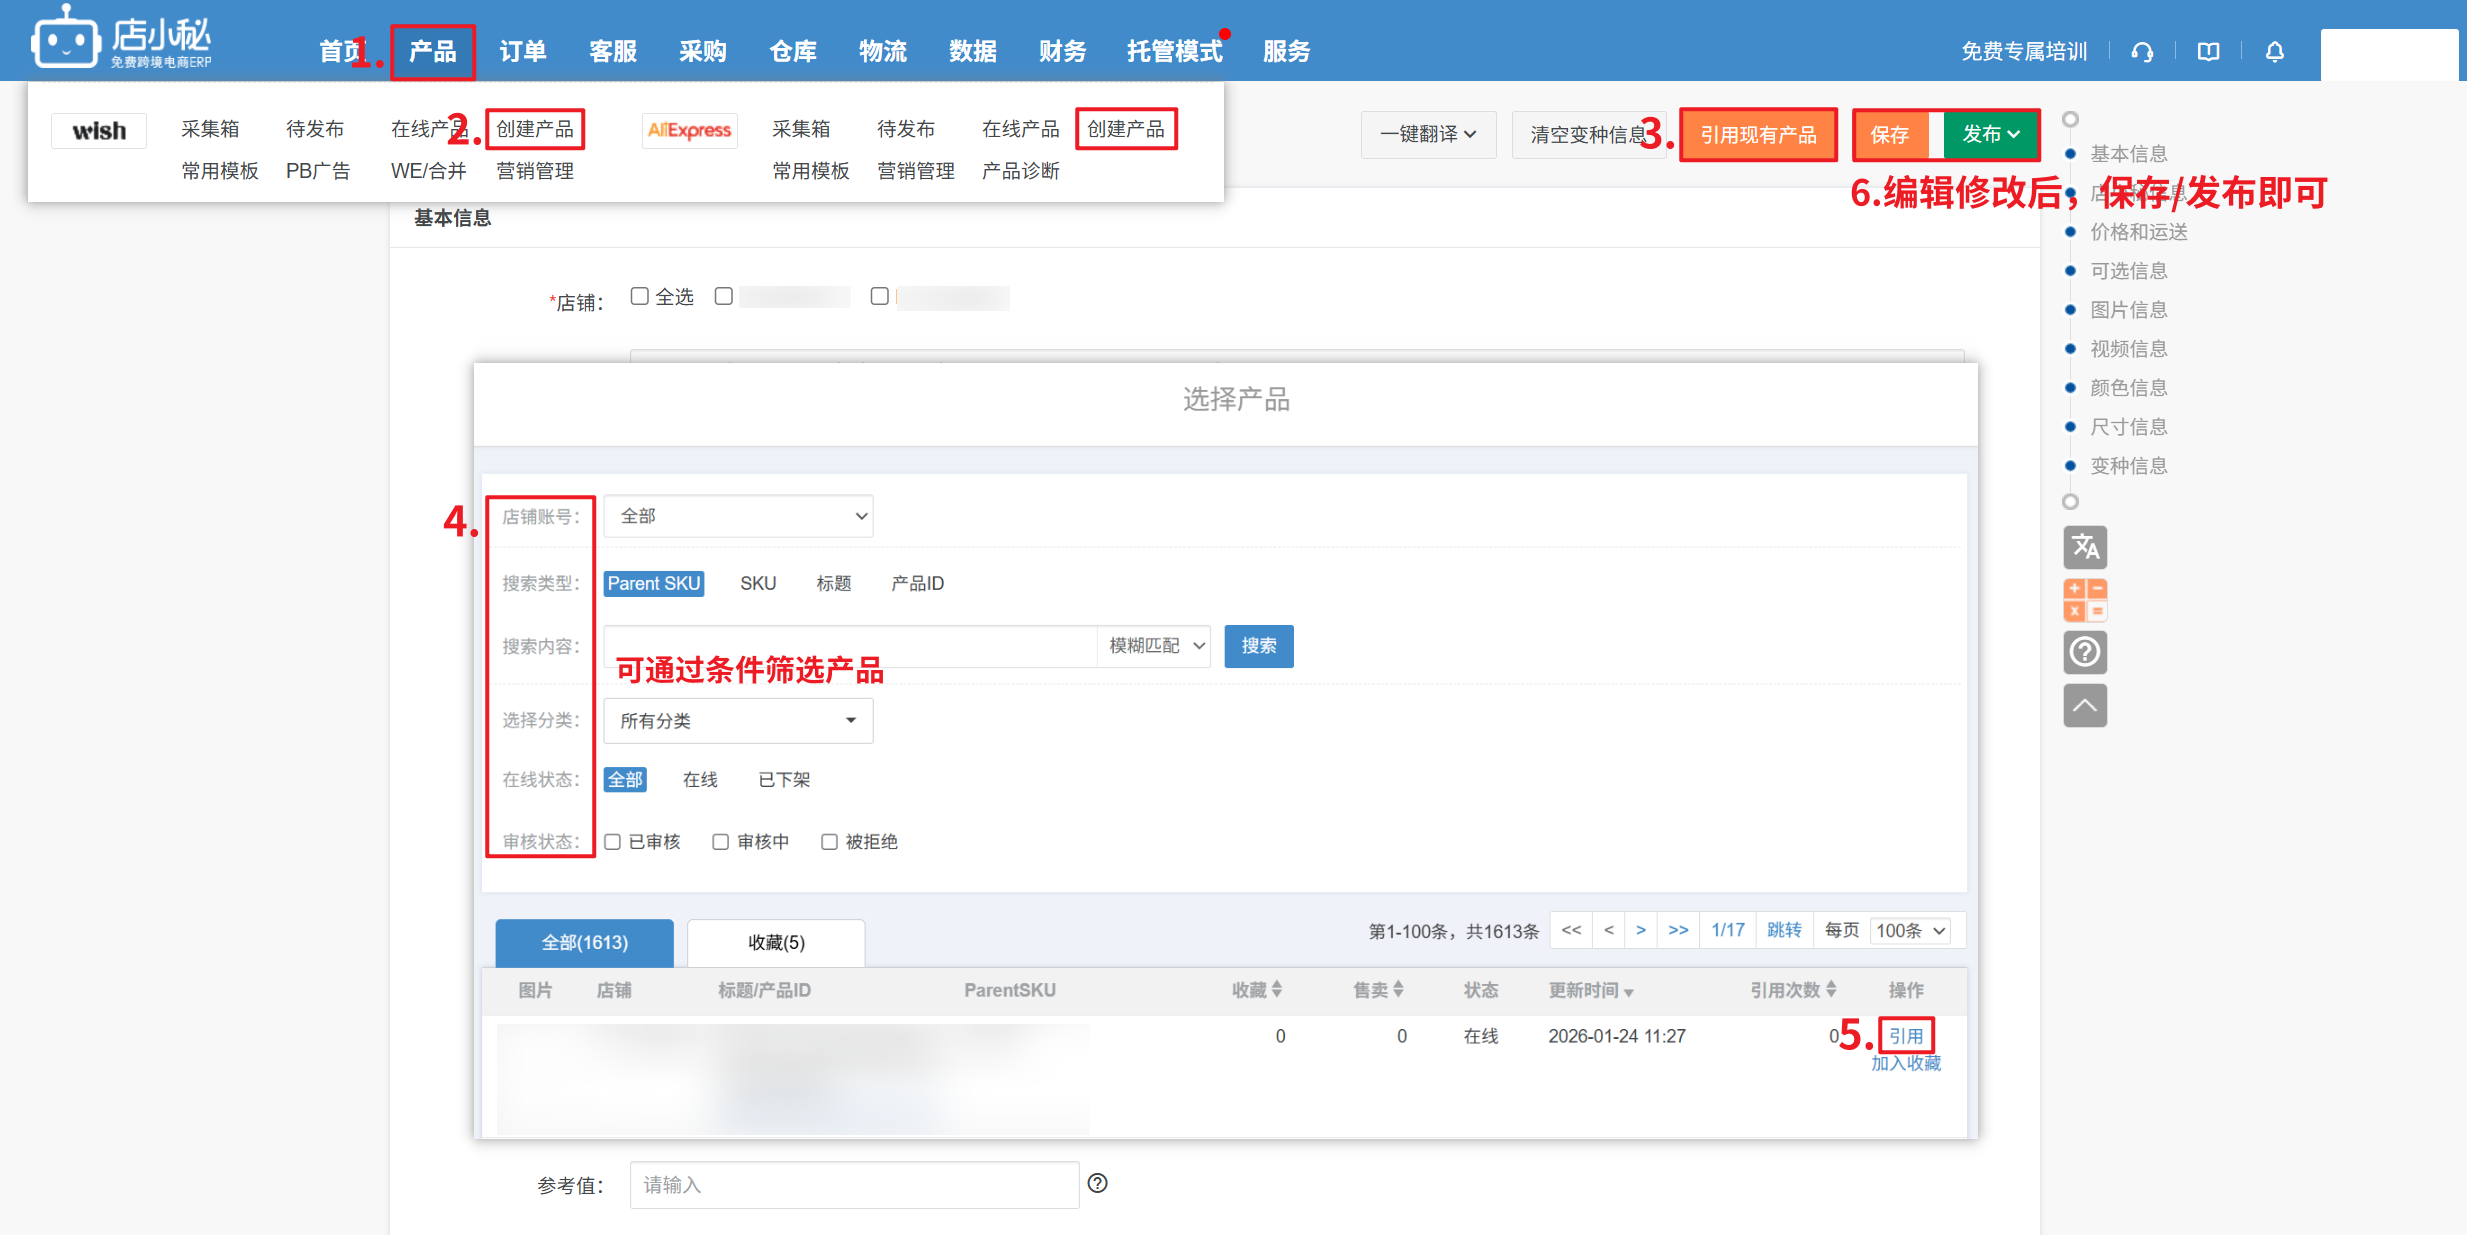
Task: Open the 模糊匹配 match type dropdown
Action: tap(1155, 646)
